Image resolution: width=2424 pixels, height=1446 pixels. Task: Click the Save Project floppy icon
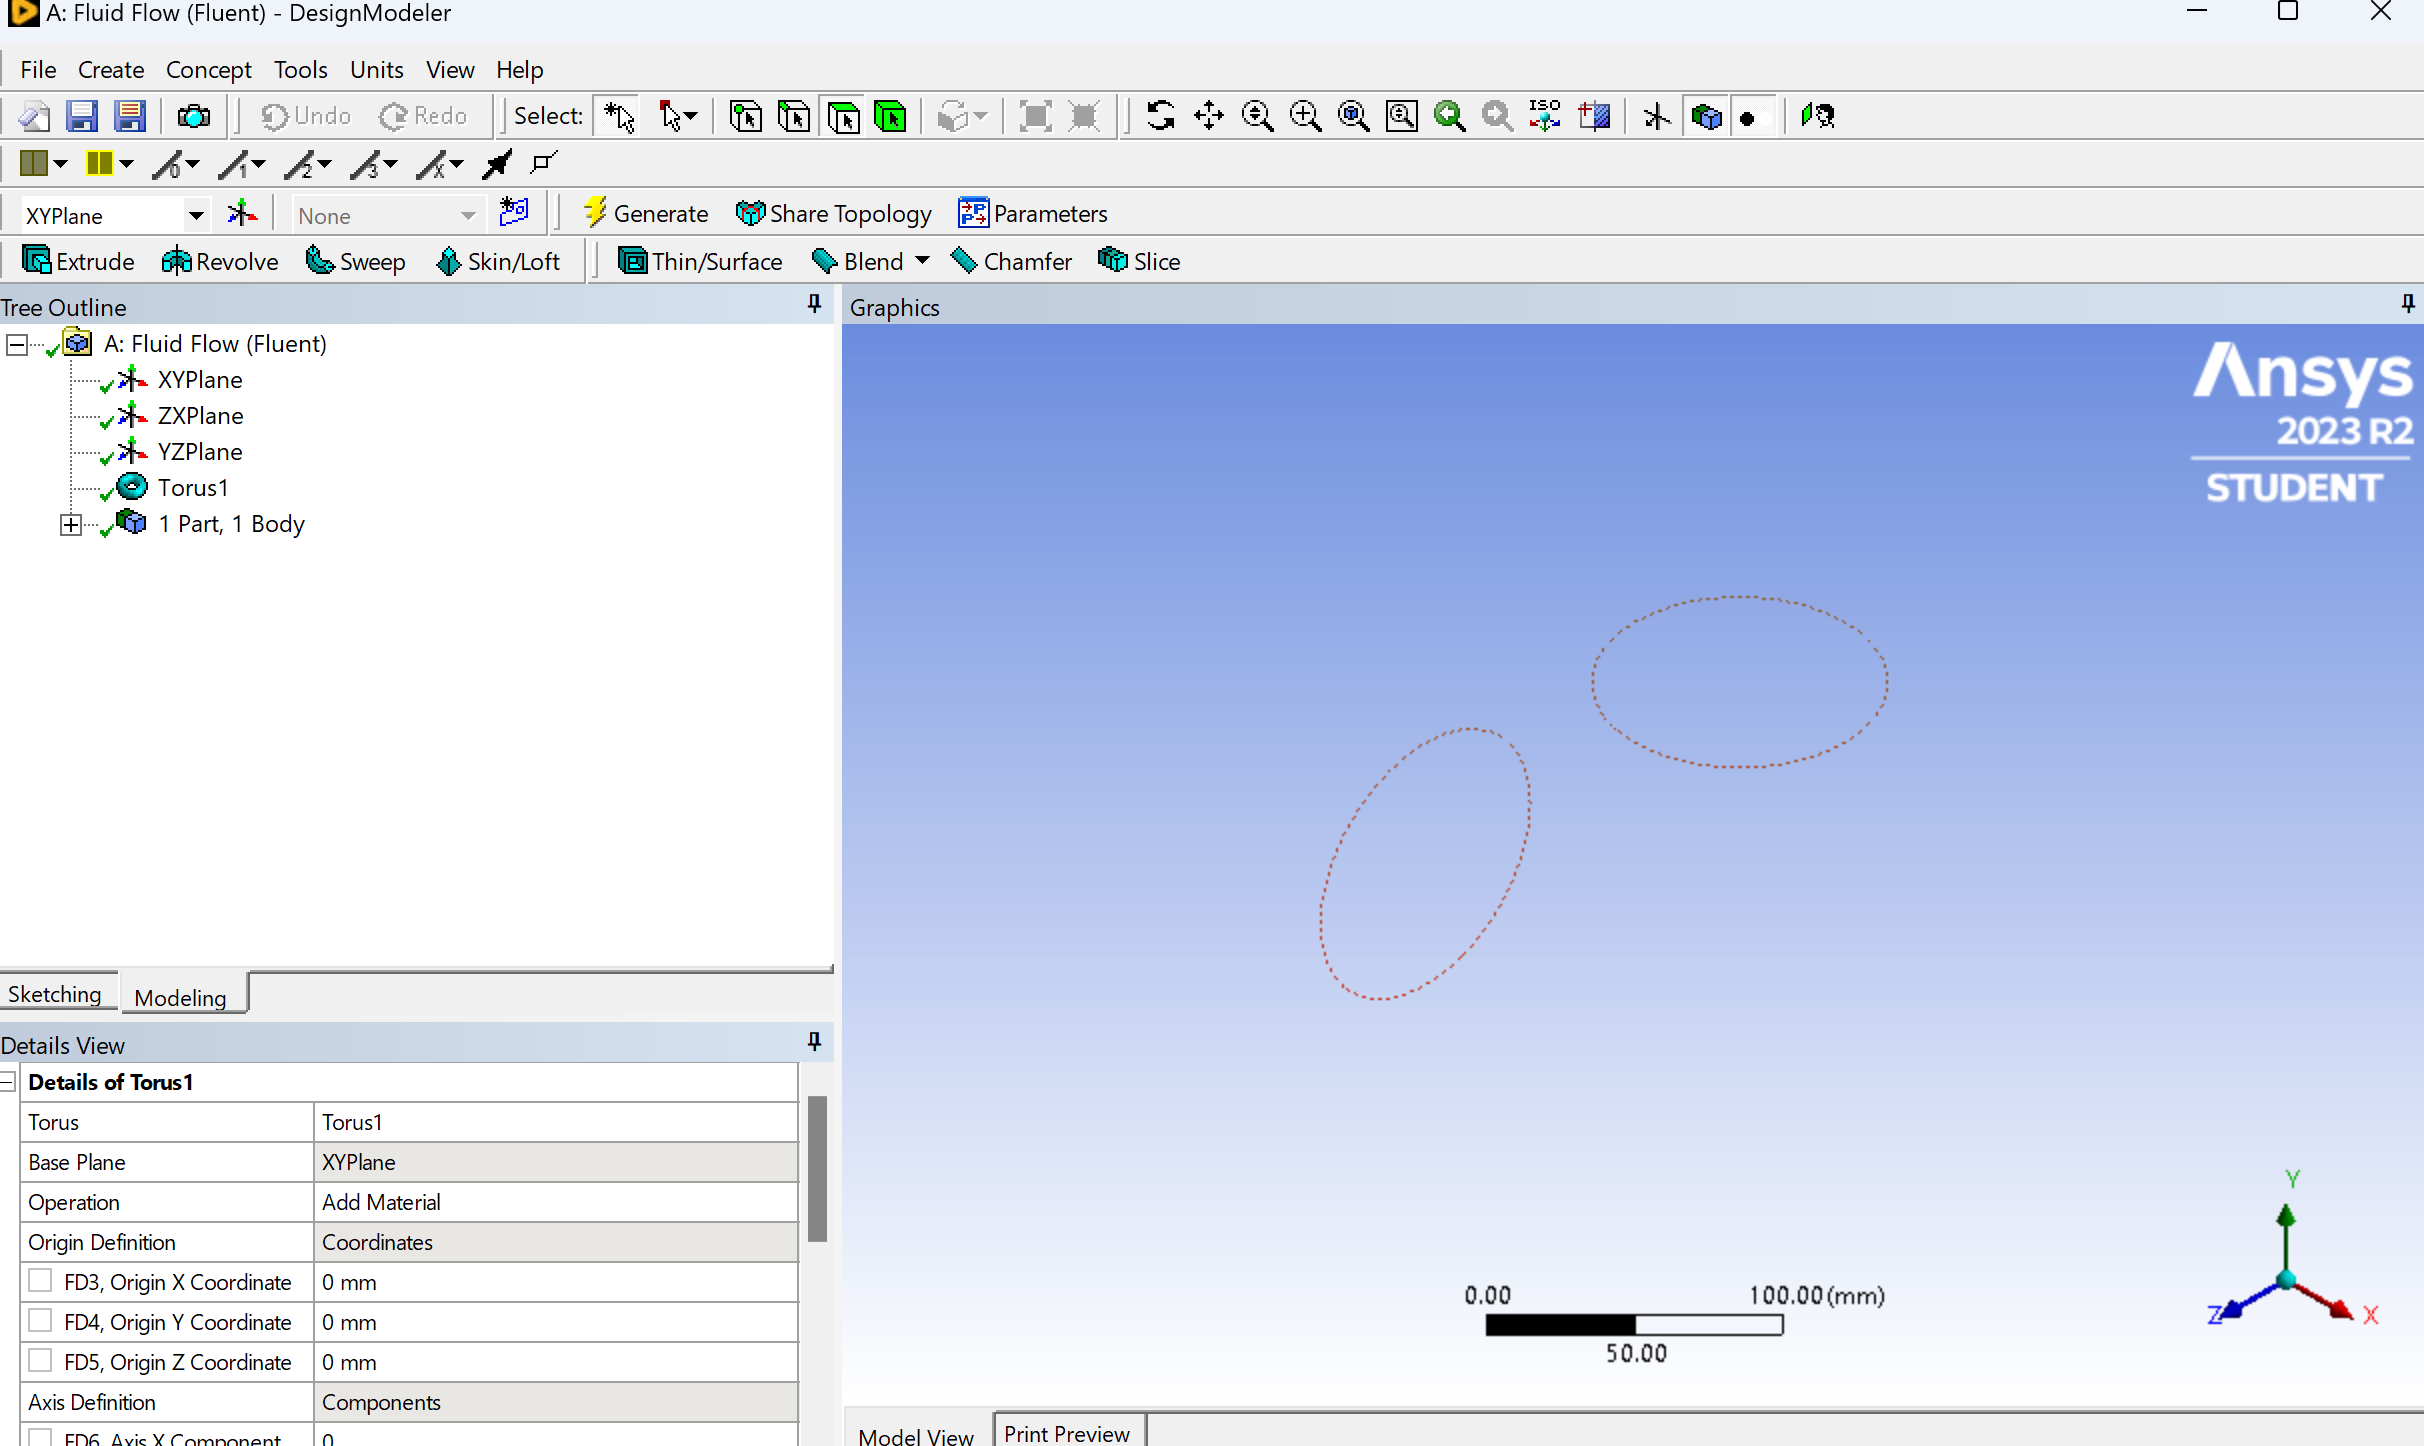click(82, 116)
